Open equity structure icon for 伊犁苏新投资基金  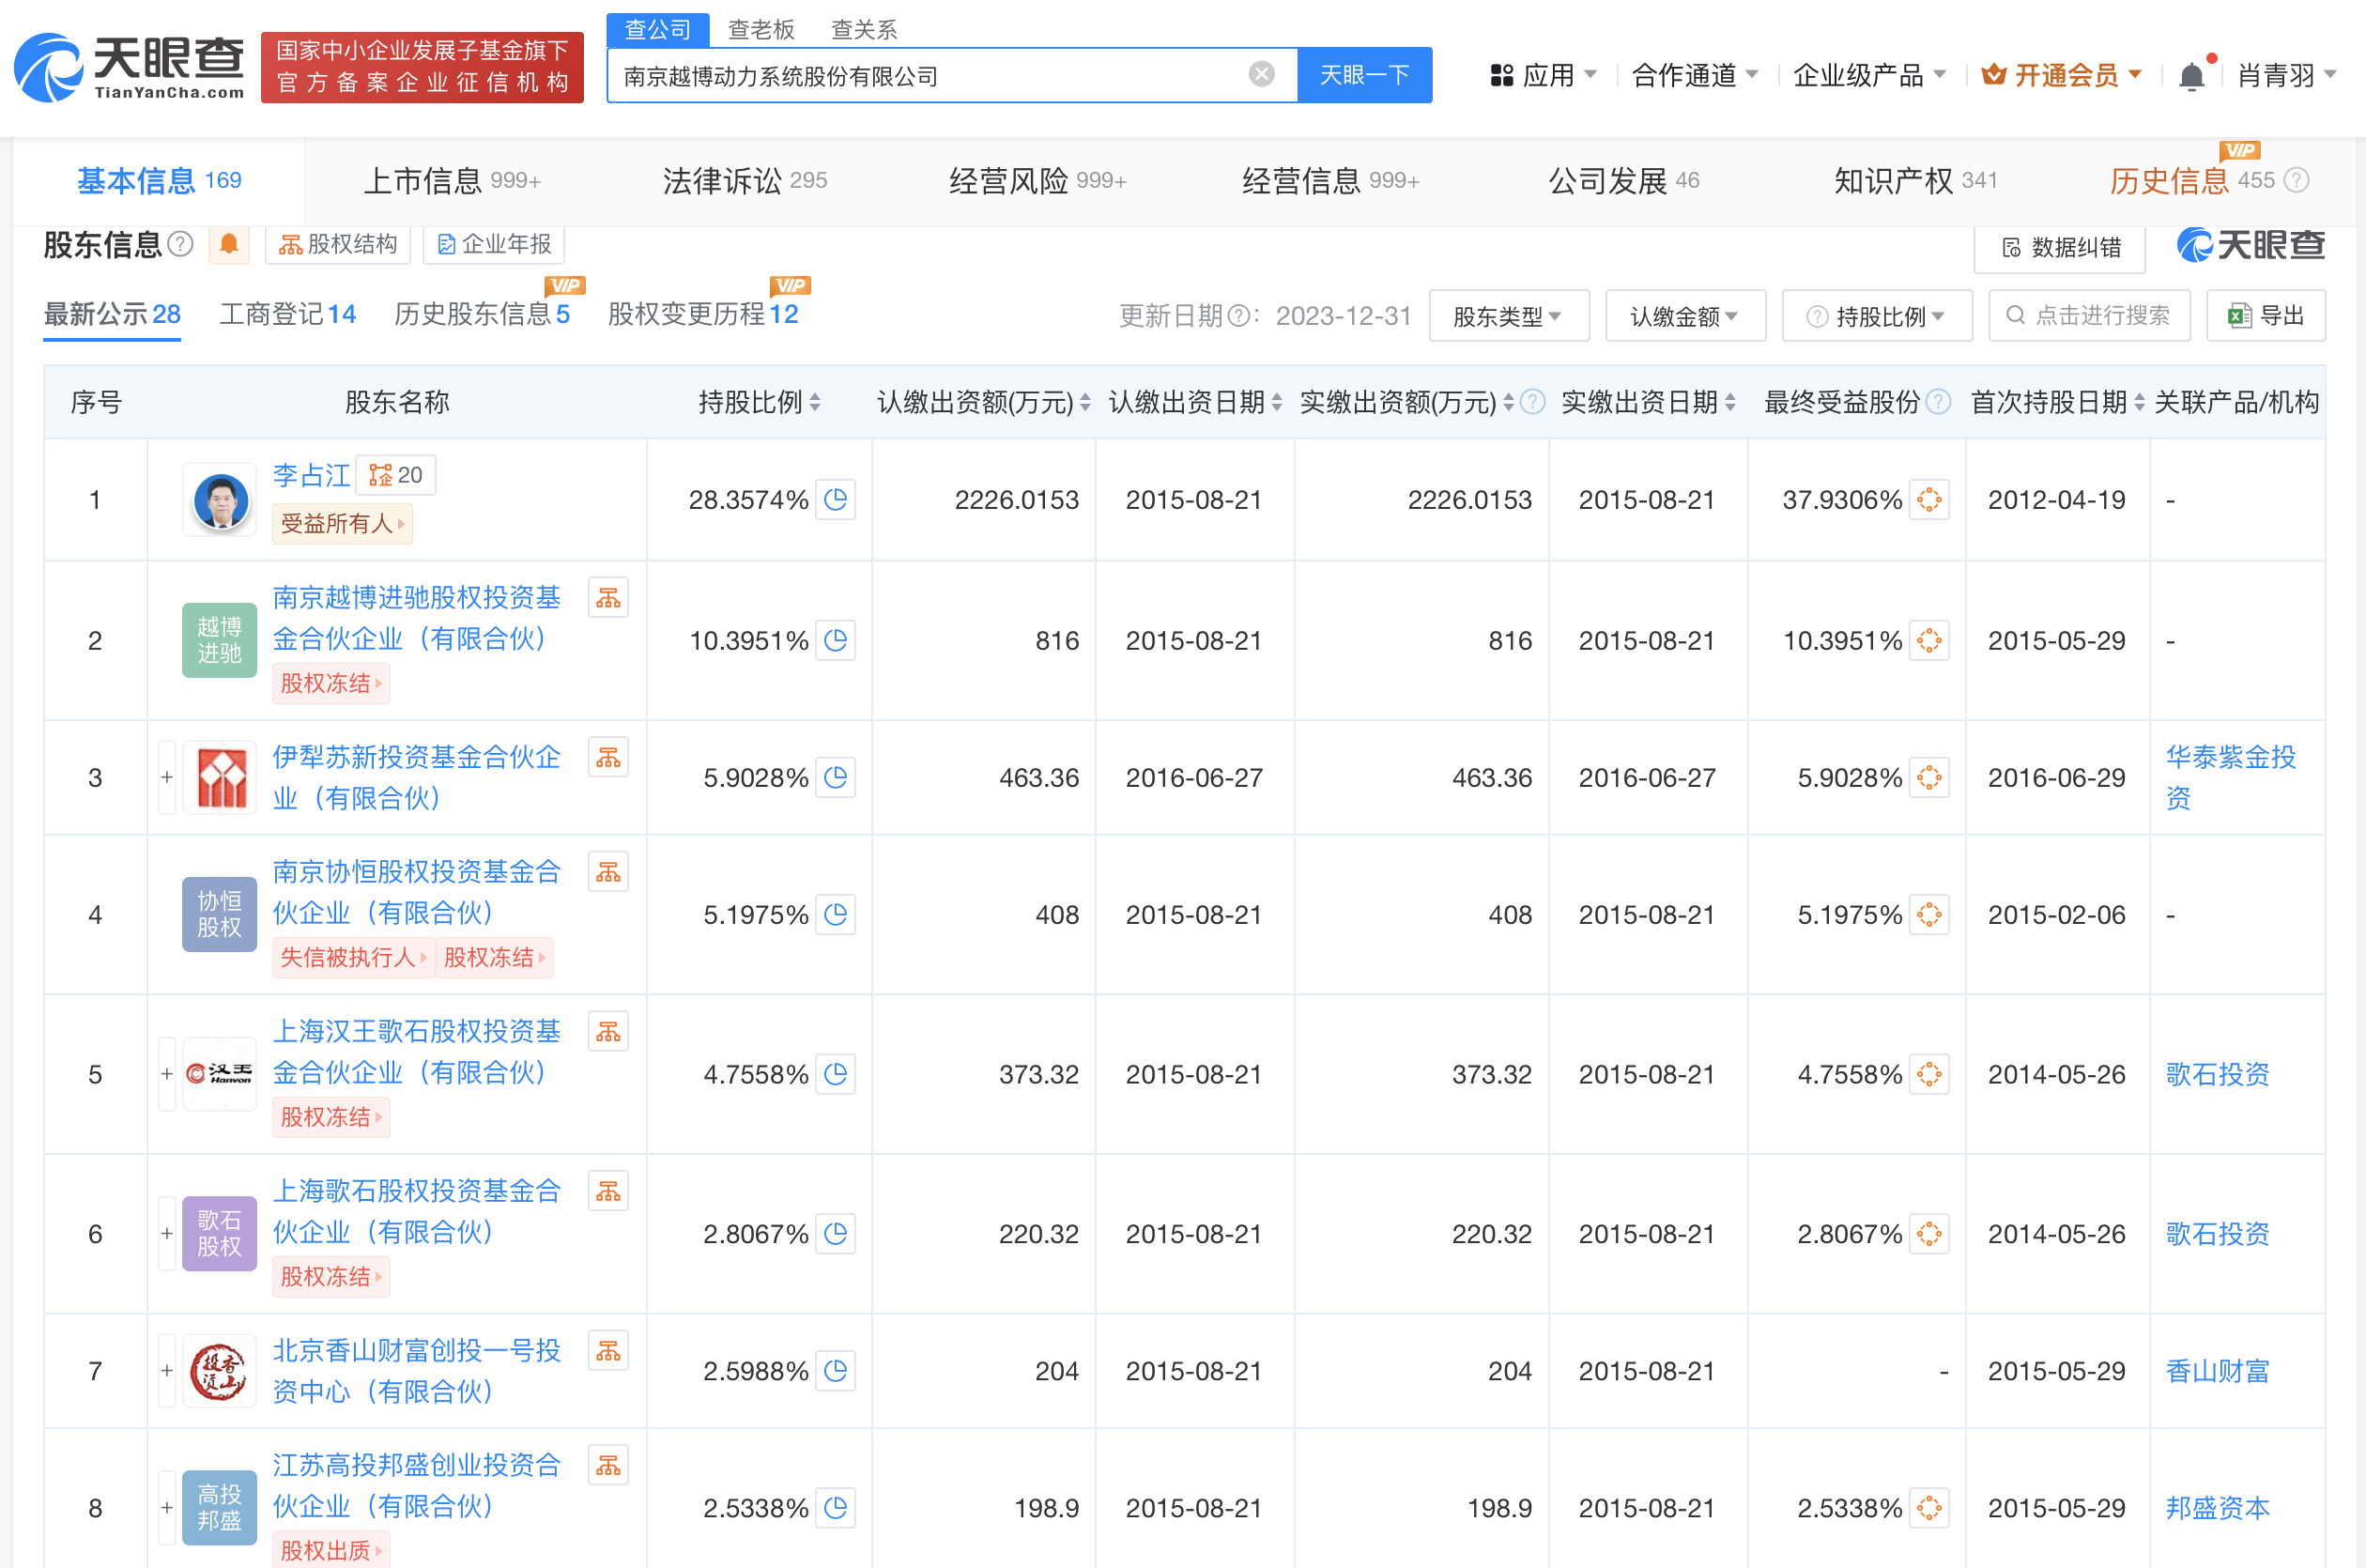608,758
